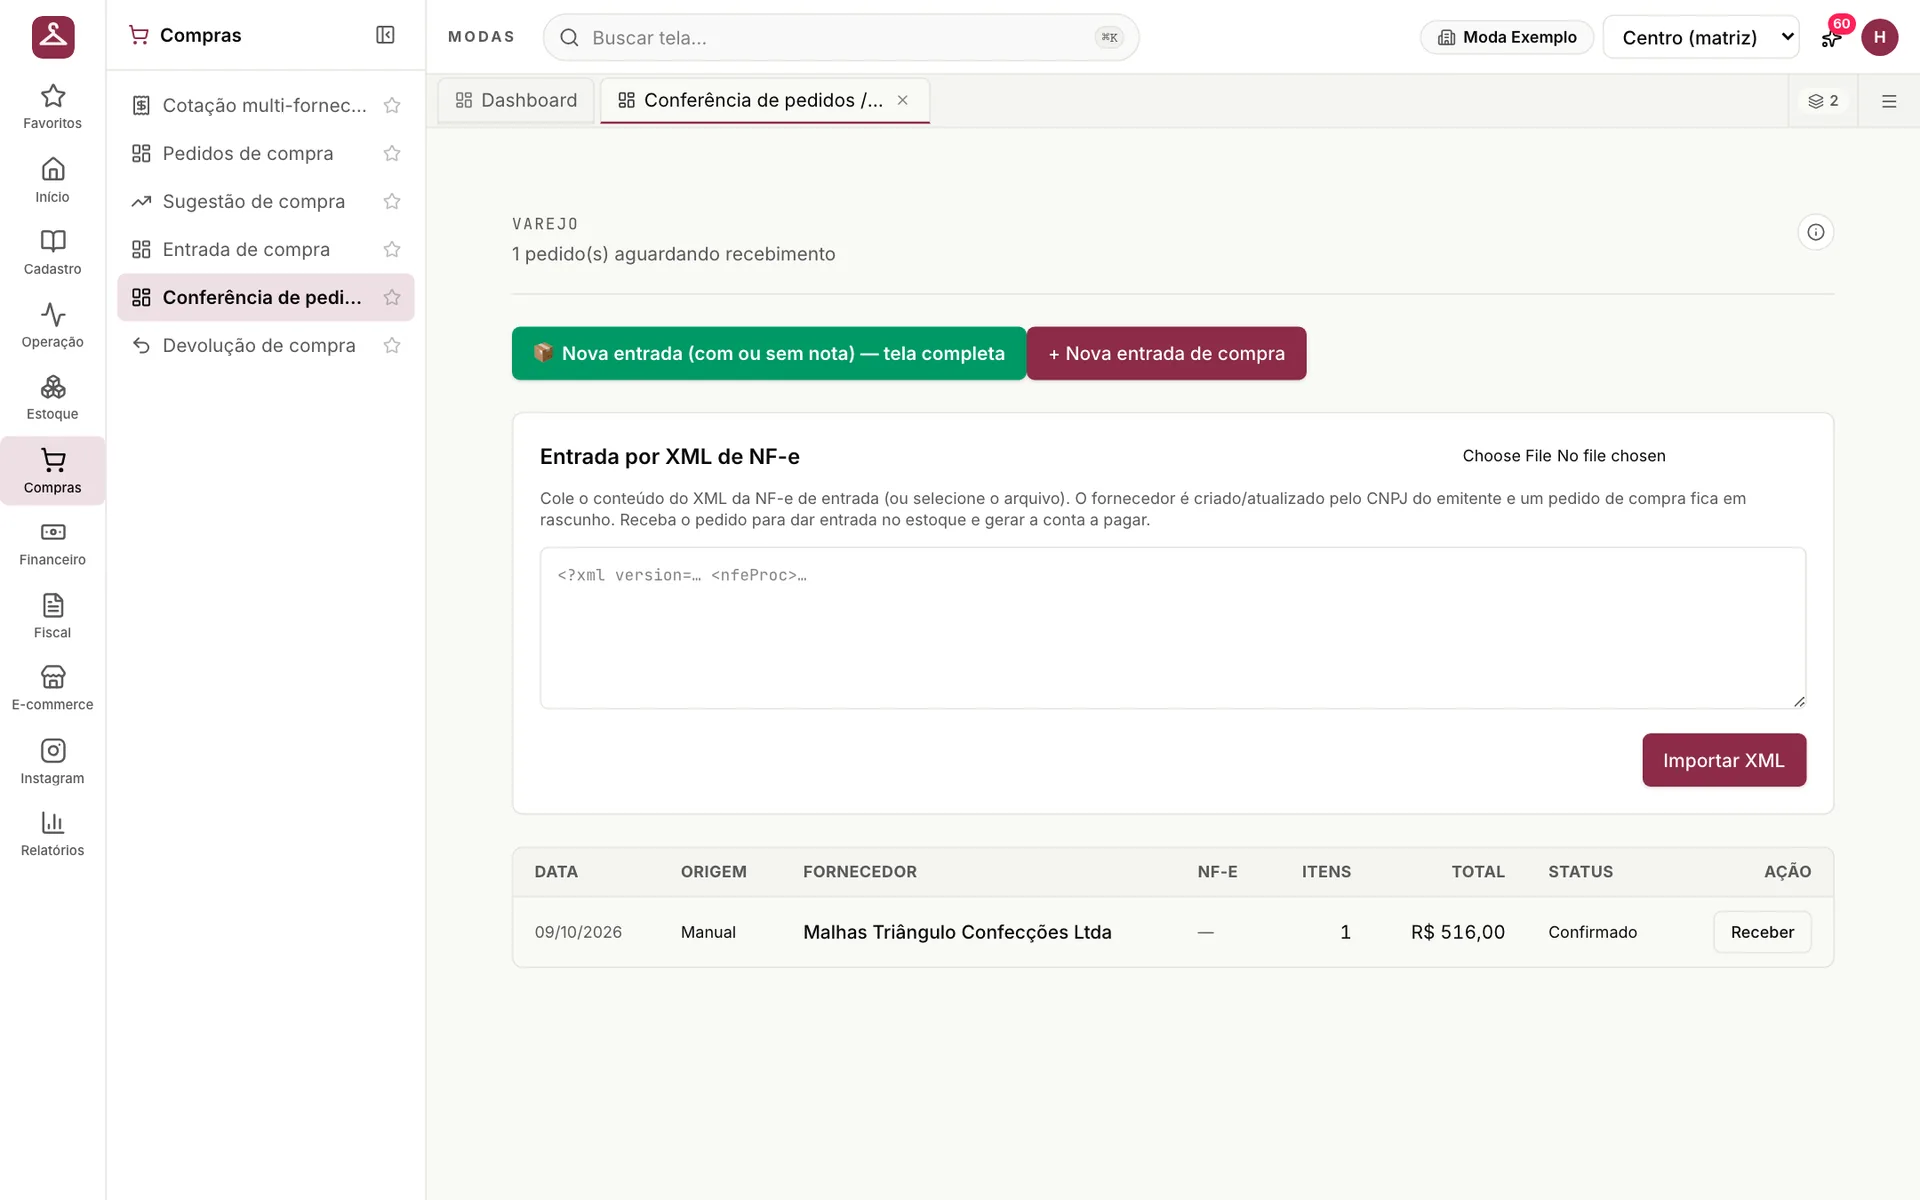Open Sugestão de compra in the sidebar

[253, 201]
